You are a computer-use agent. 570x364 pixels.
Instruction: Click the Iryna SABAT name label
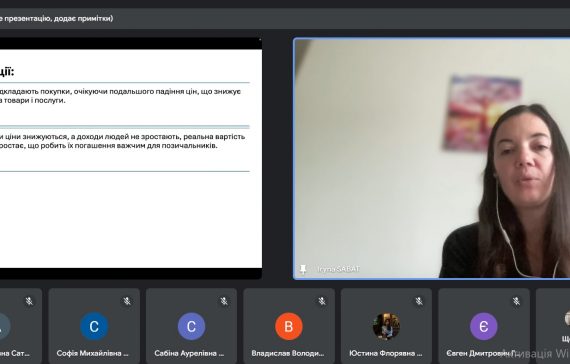338,269
